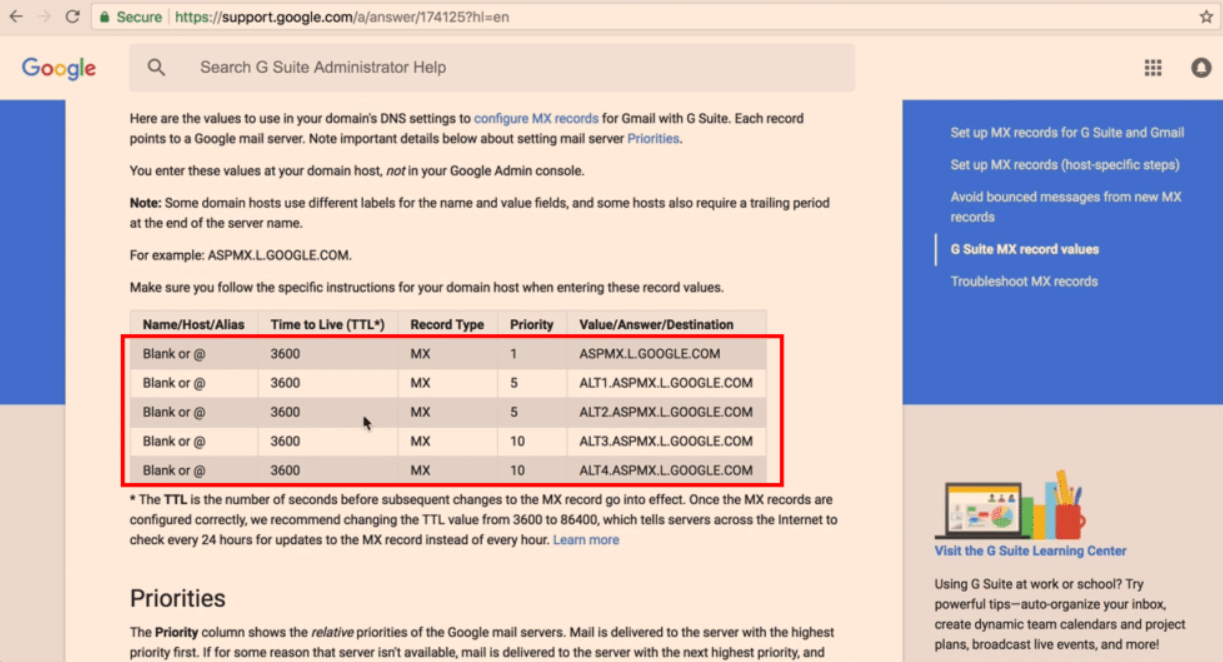The width and height of the screenshot is (1223, 662).
Task: Visit the G Suite Learning Center
Action: [1031, 550]
